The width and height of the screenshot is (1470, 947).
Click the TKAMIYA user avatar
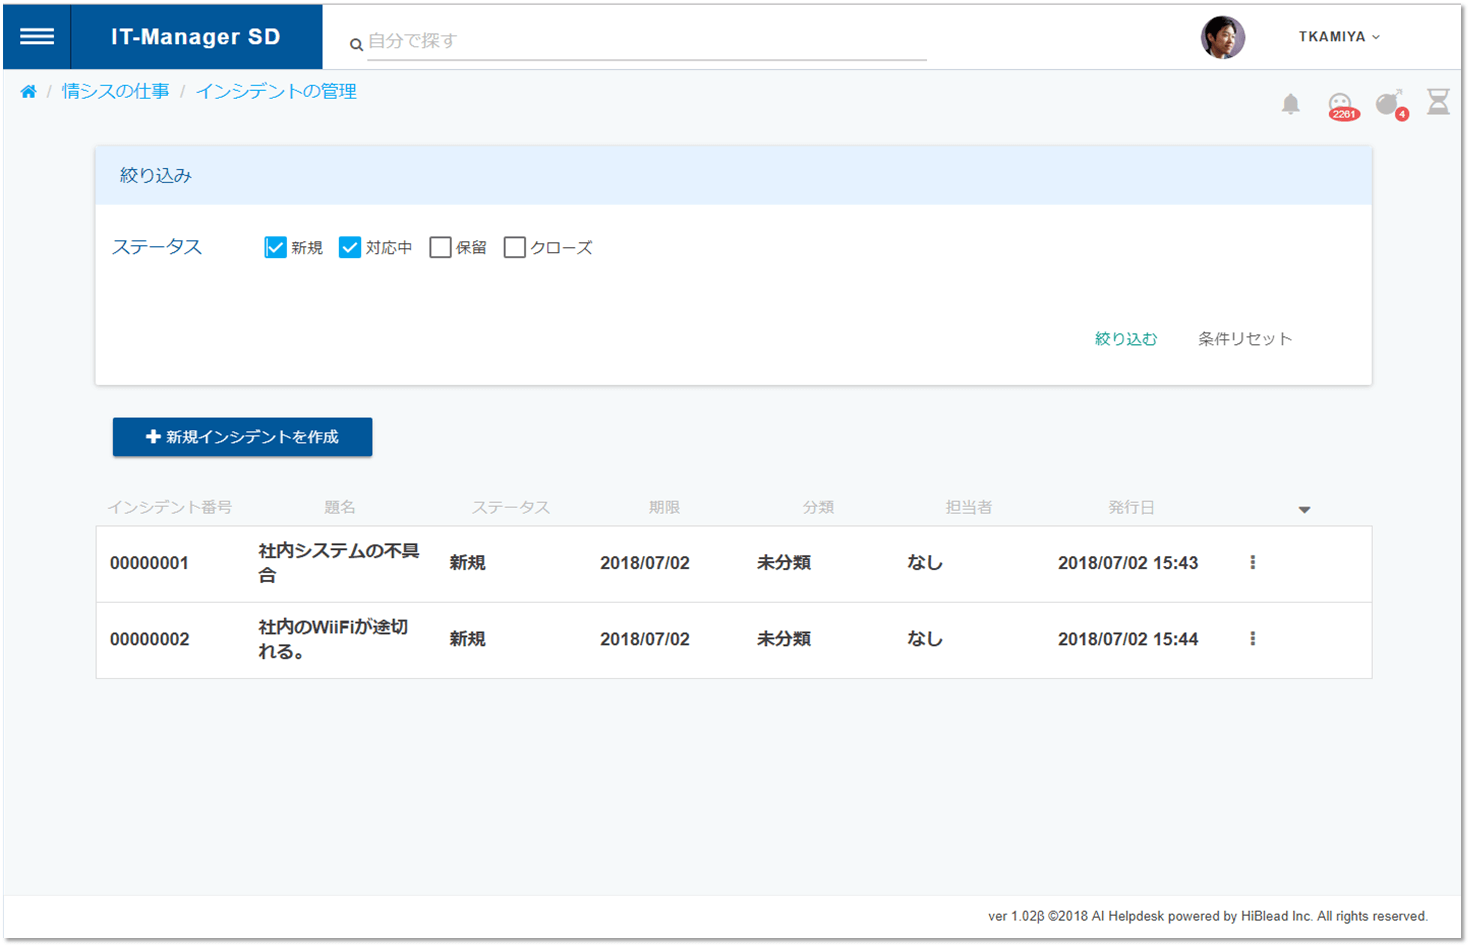(x=1222, y=38)
